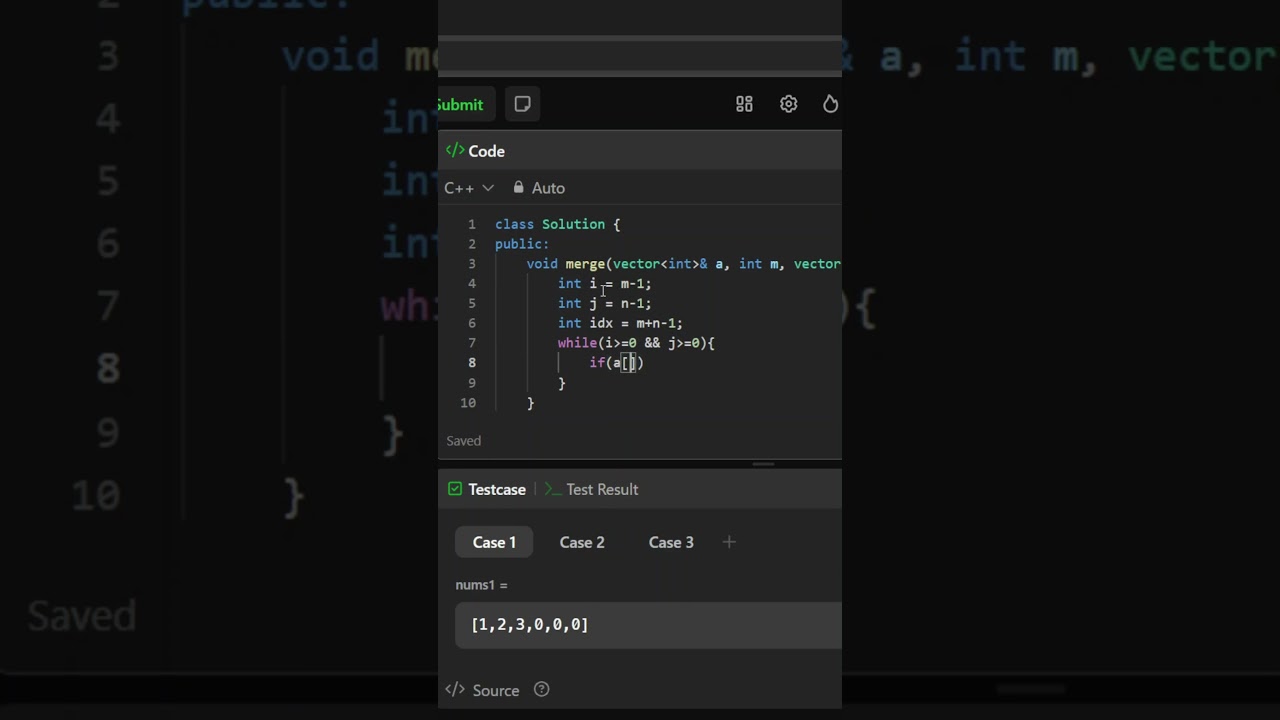Click the streak flame icon
Image resolution: width=1280 pixels, height=720 pixels.
click(x=830, y=104)
